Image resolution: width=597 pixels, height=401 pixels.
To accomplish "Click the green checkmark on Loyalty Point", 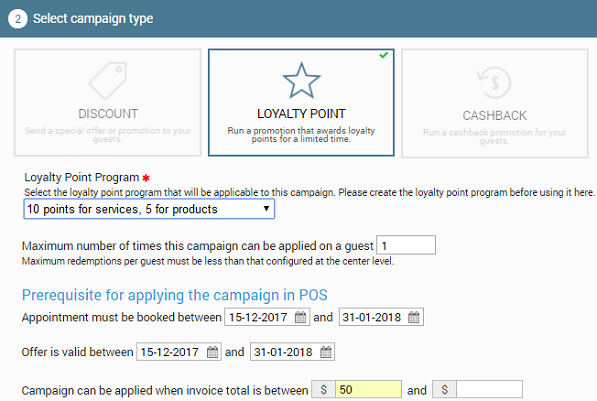I will (x=384, y=55).
